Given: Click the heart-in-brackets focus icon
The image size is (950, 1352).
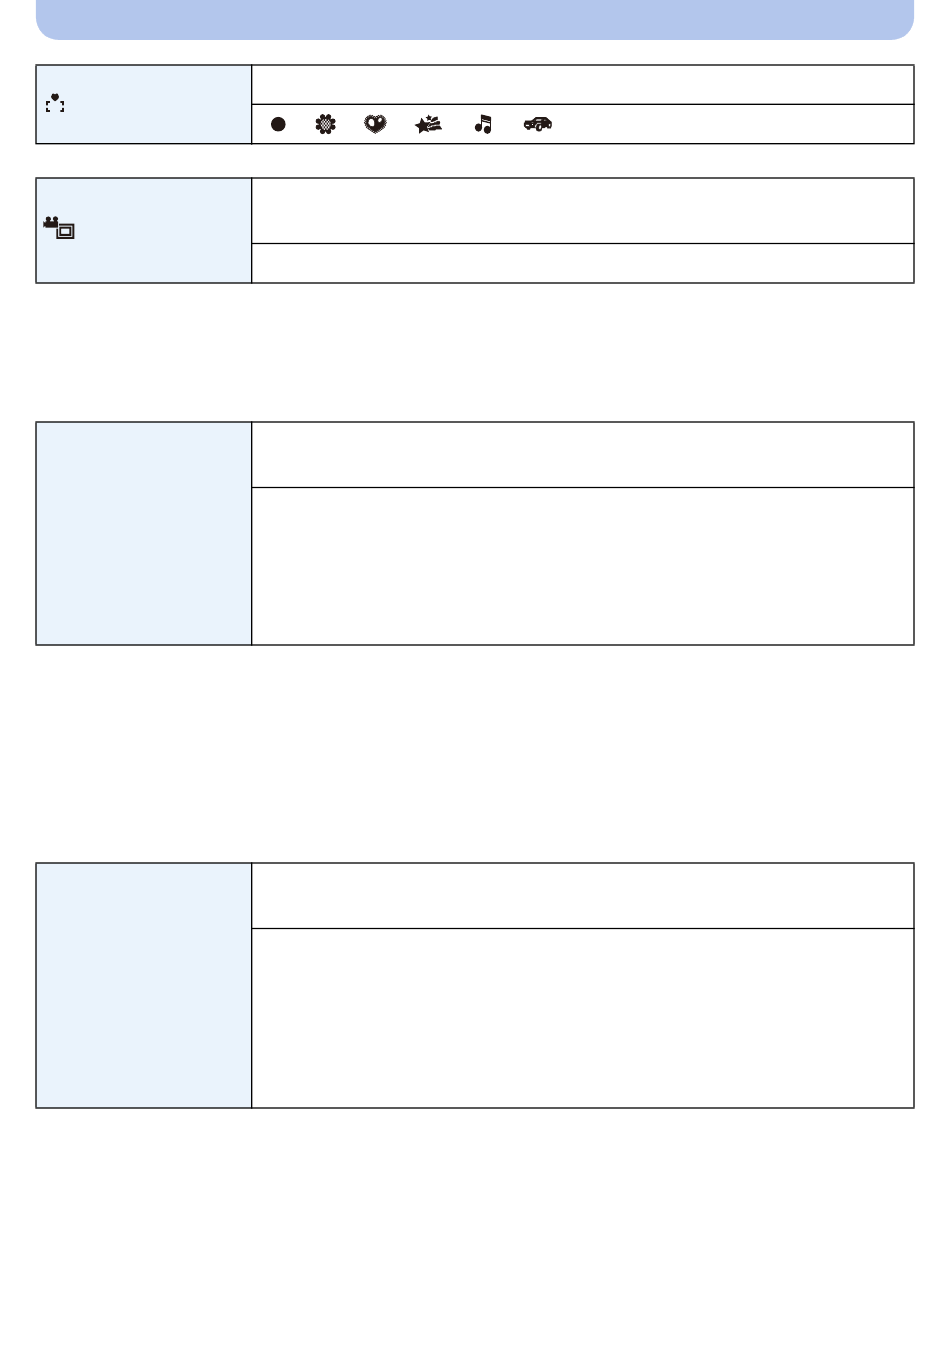Looking at the screenshot, I should (x=55, y=103).
